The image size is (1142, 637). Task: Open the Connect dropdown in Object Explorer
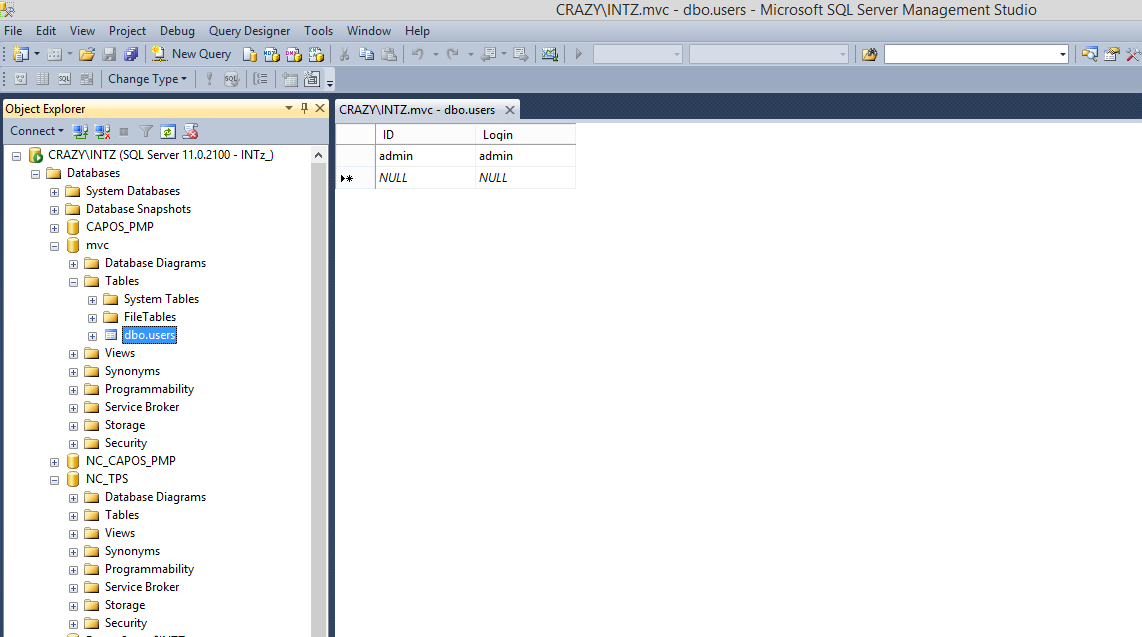click(x=36, y=131)
